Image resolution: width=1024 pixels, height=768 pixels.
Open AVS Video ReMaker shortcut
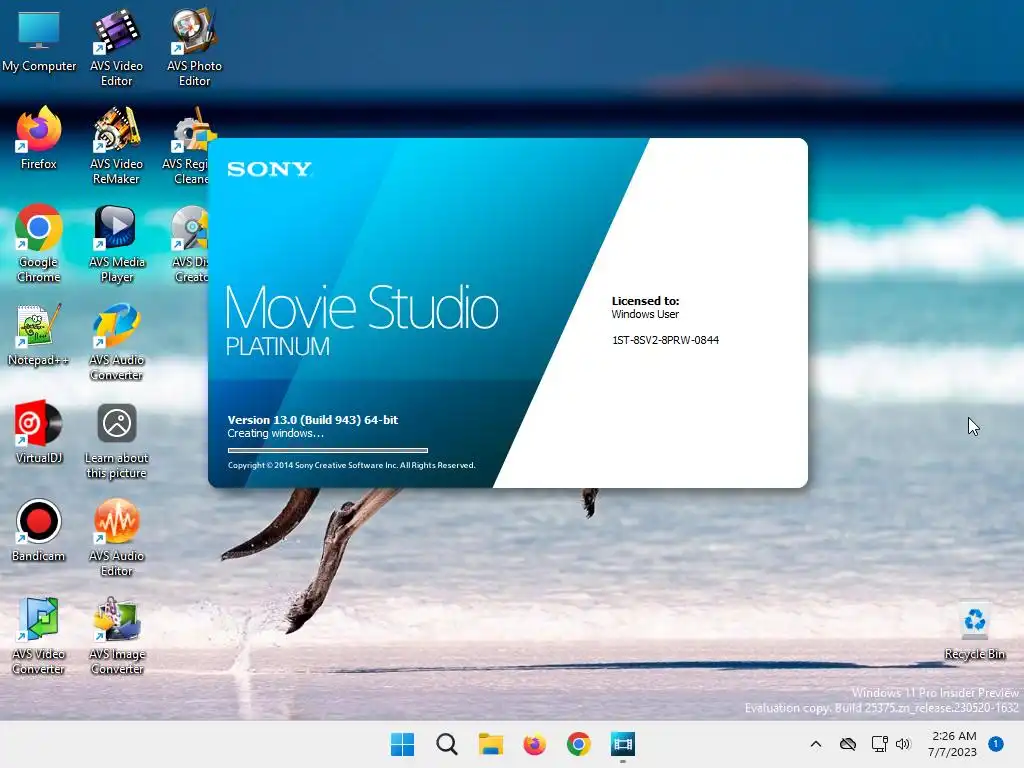[x=116, y=146]
